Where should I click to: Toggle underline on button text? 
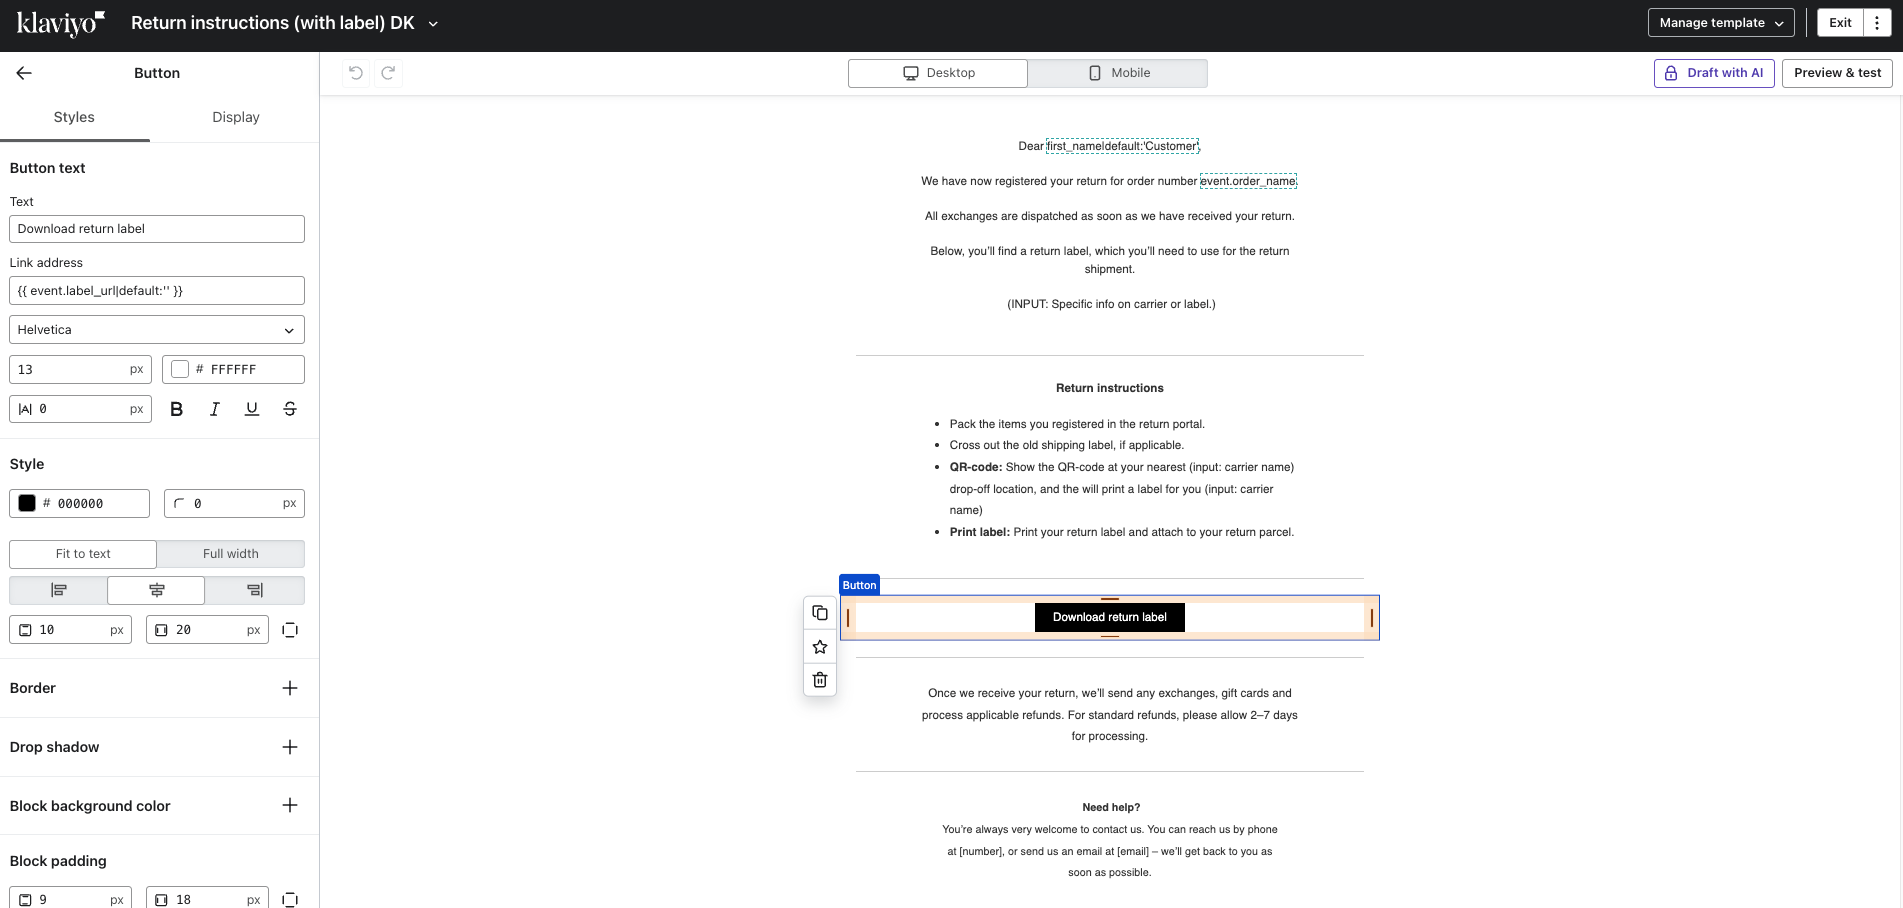(x=252, y=409)
